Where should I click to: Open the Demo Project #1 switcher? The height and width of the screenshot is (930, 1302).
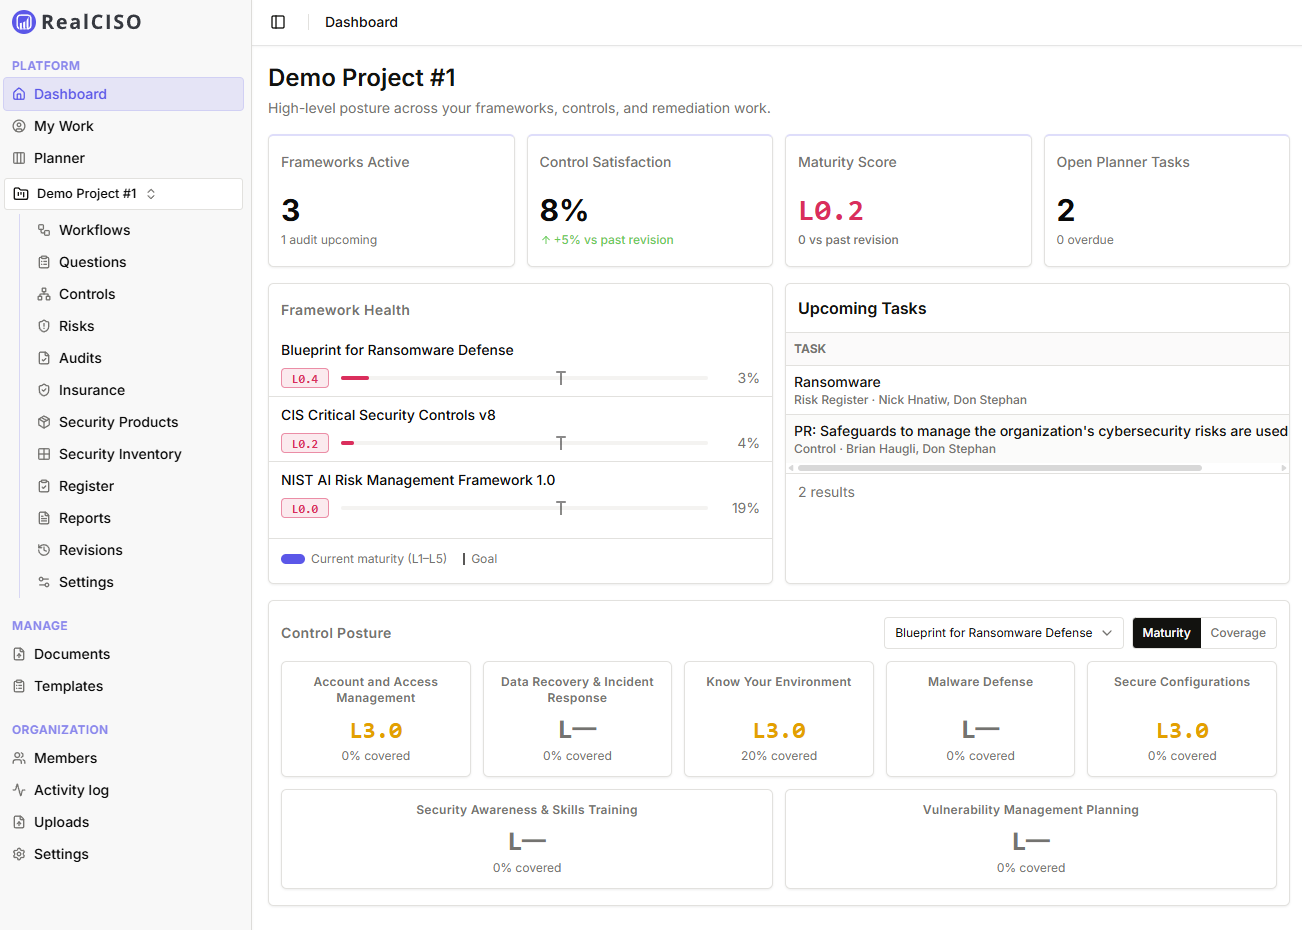click(124, 194)
